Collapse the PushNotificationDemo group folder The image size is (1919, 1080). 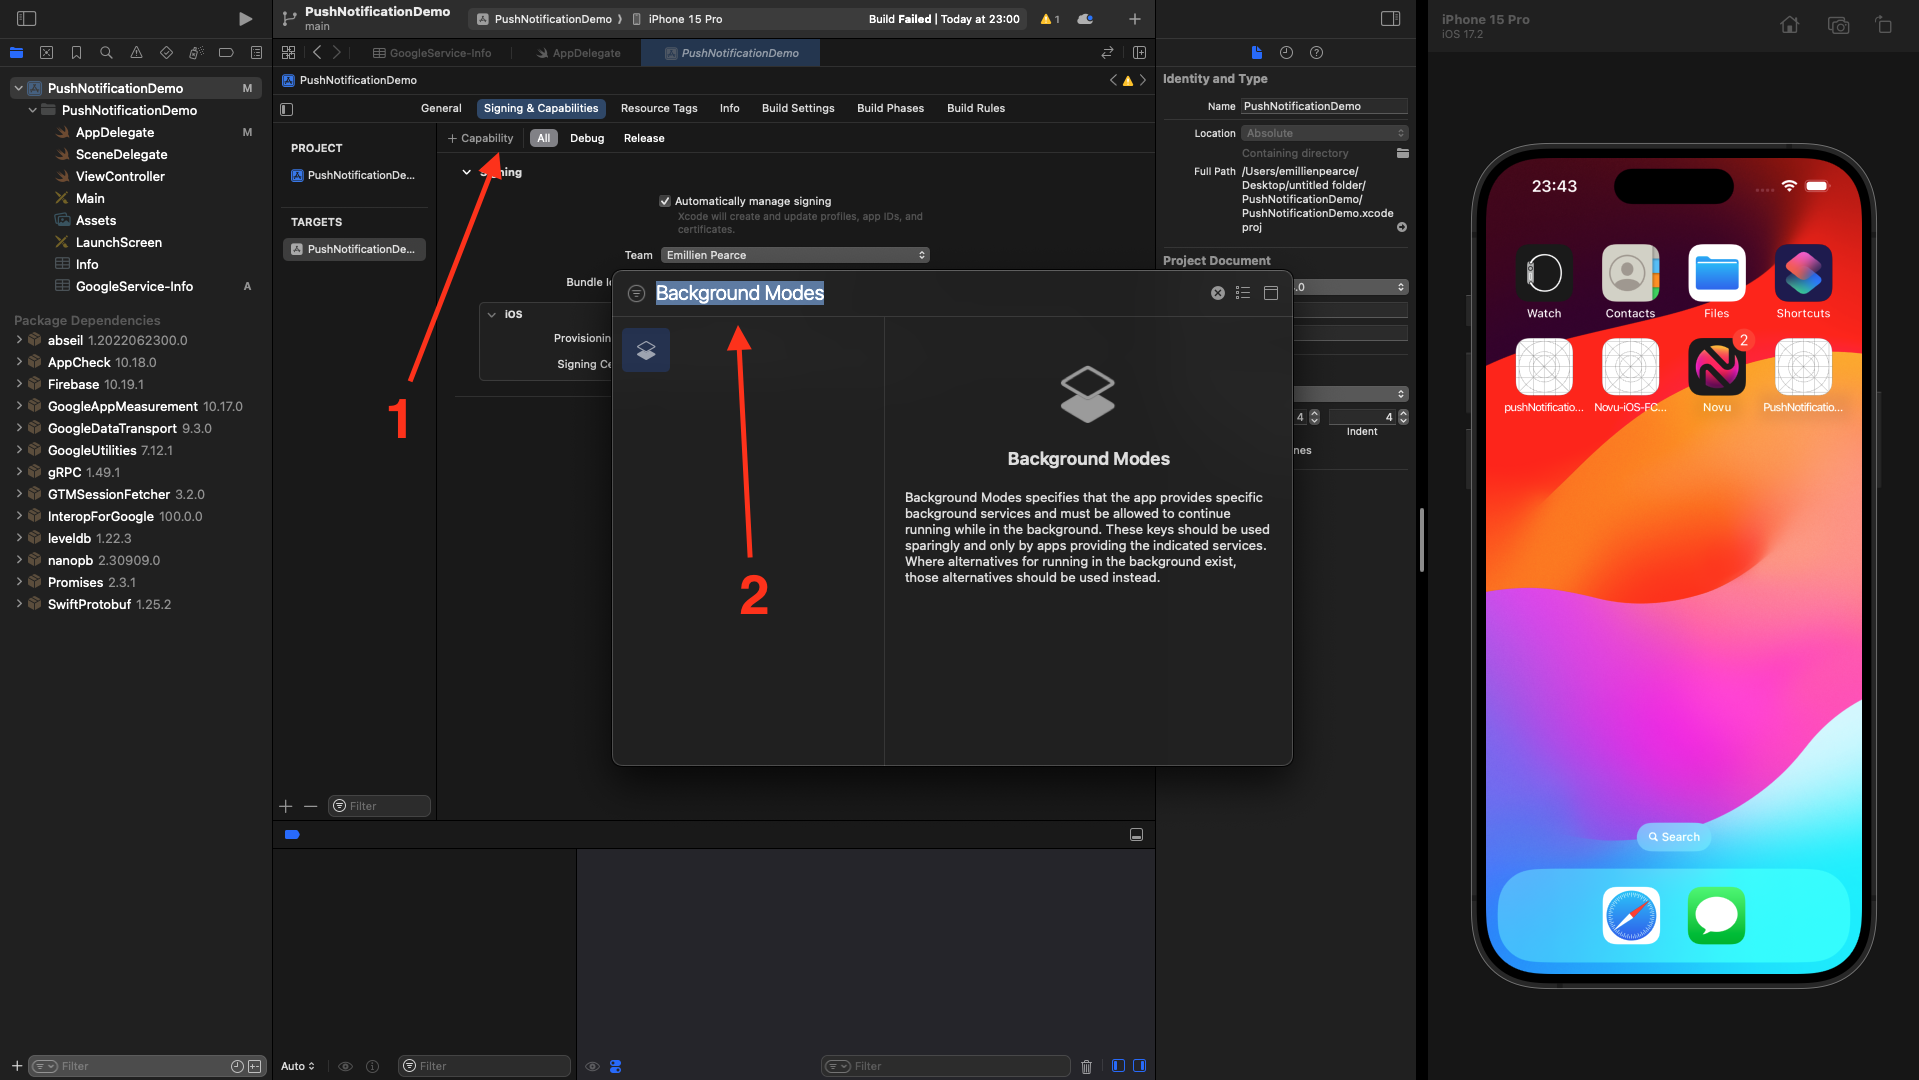pos(33,110)
